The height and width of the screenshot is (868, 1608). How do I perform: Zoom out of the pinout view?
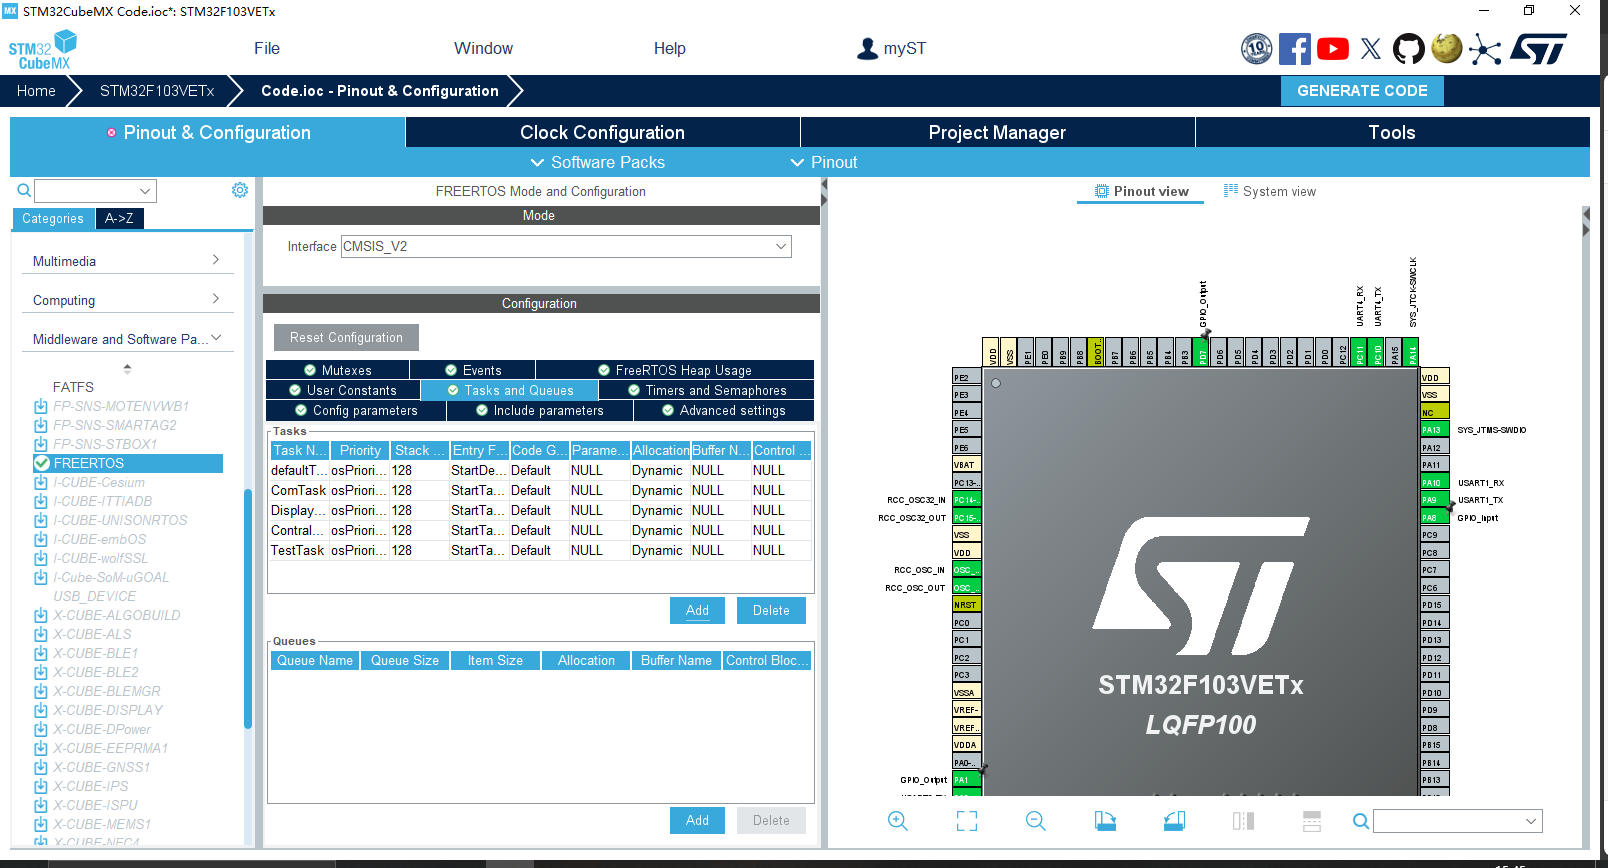click(x=1036, y=821)
